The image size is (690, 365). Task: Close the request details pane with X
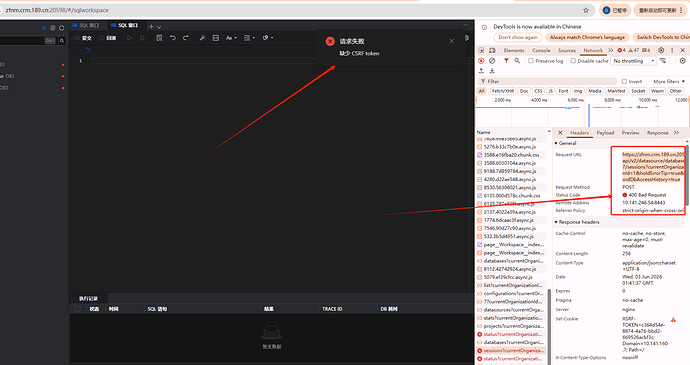coord(560,133)
